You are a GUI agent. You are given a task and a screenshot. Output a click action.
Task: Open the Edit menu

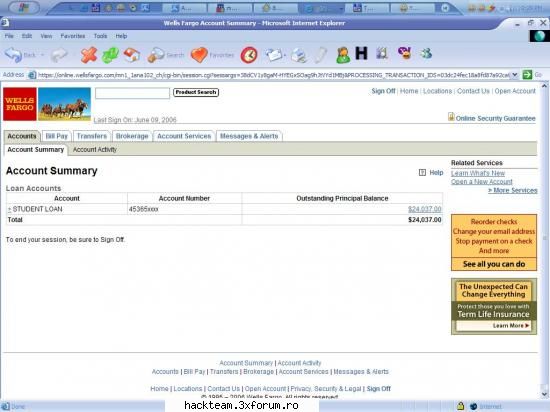[x=27, y=36]
